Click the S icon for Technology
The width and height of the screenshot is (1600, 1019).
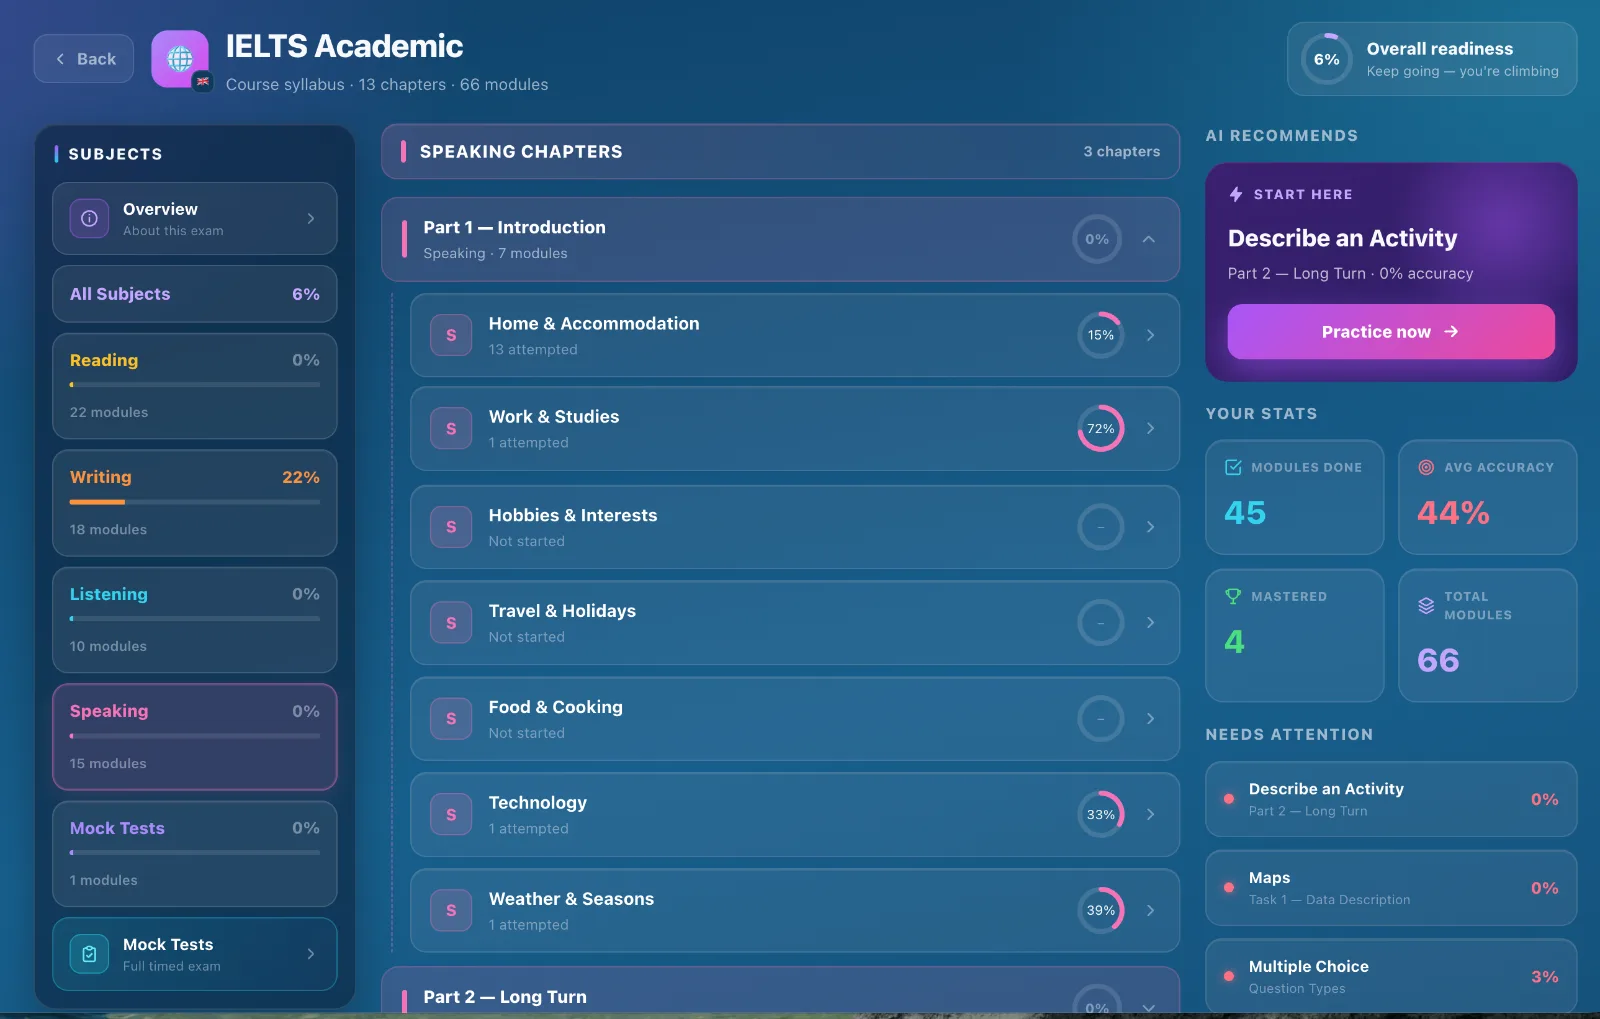[x=451, y=814]
